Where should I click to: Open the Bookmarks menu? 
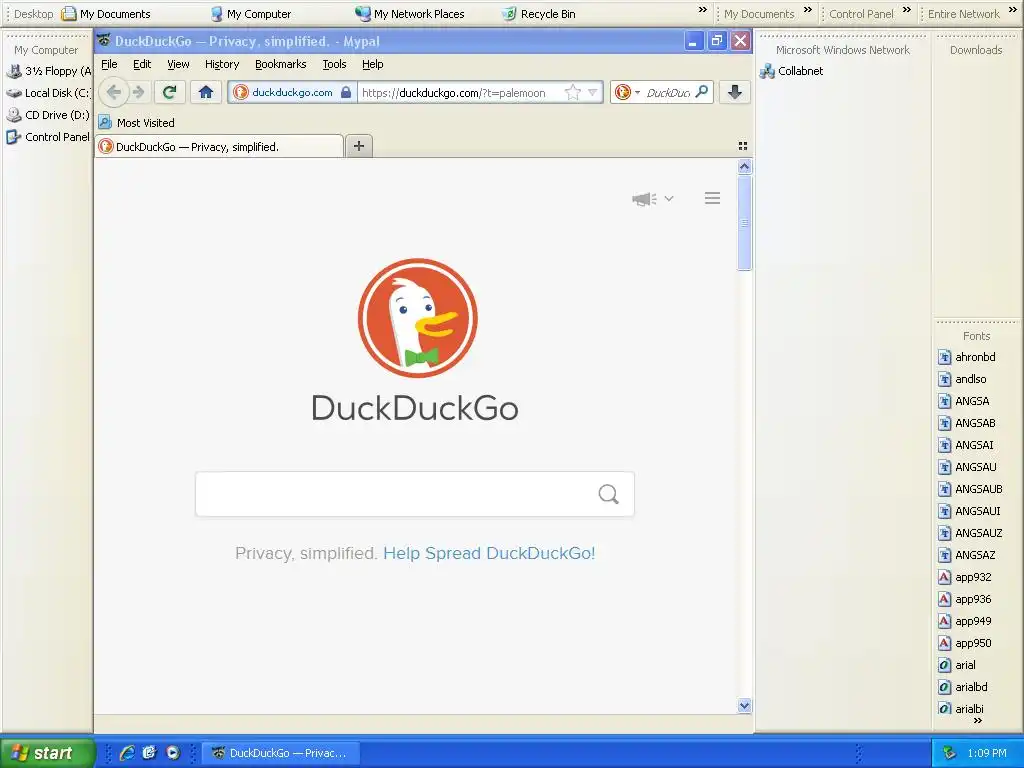[280, 64]
